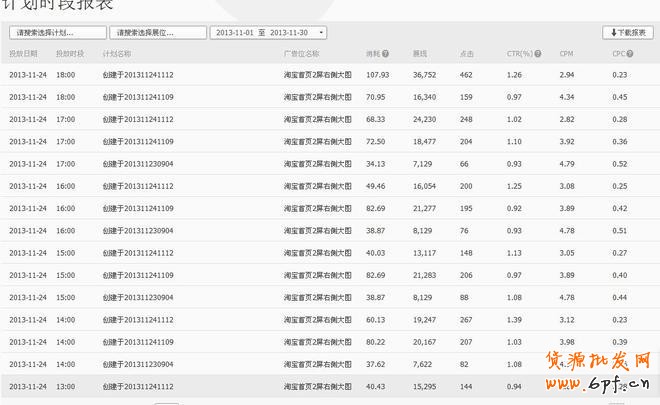Open the 请搜索选择计划 plan selector
The height and width of the screenshot is (405, 660).
[x=55, y=33]
